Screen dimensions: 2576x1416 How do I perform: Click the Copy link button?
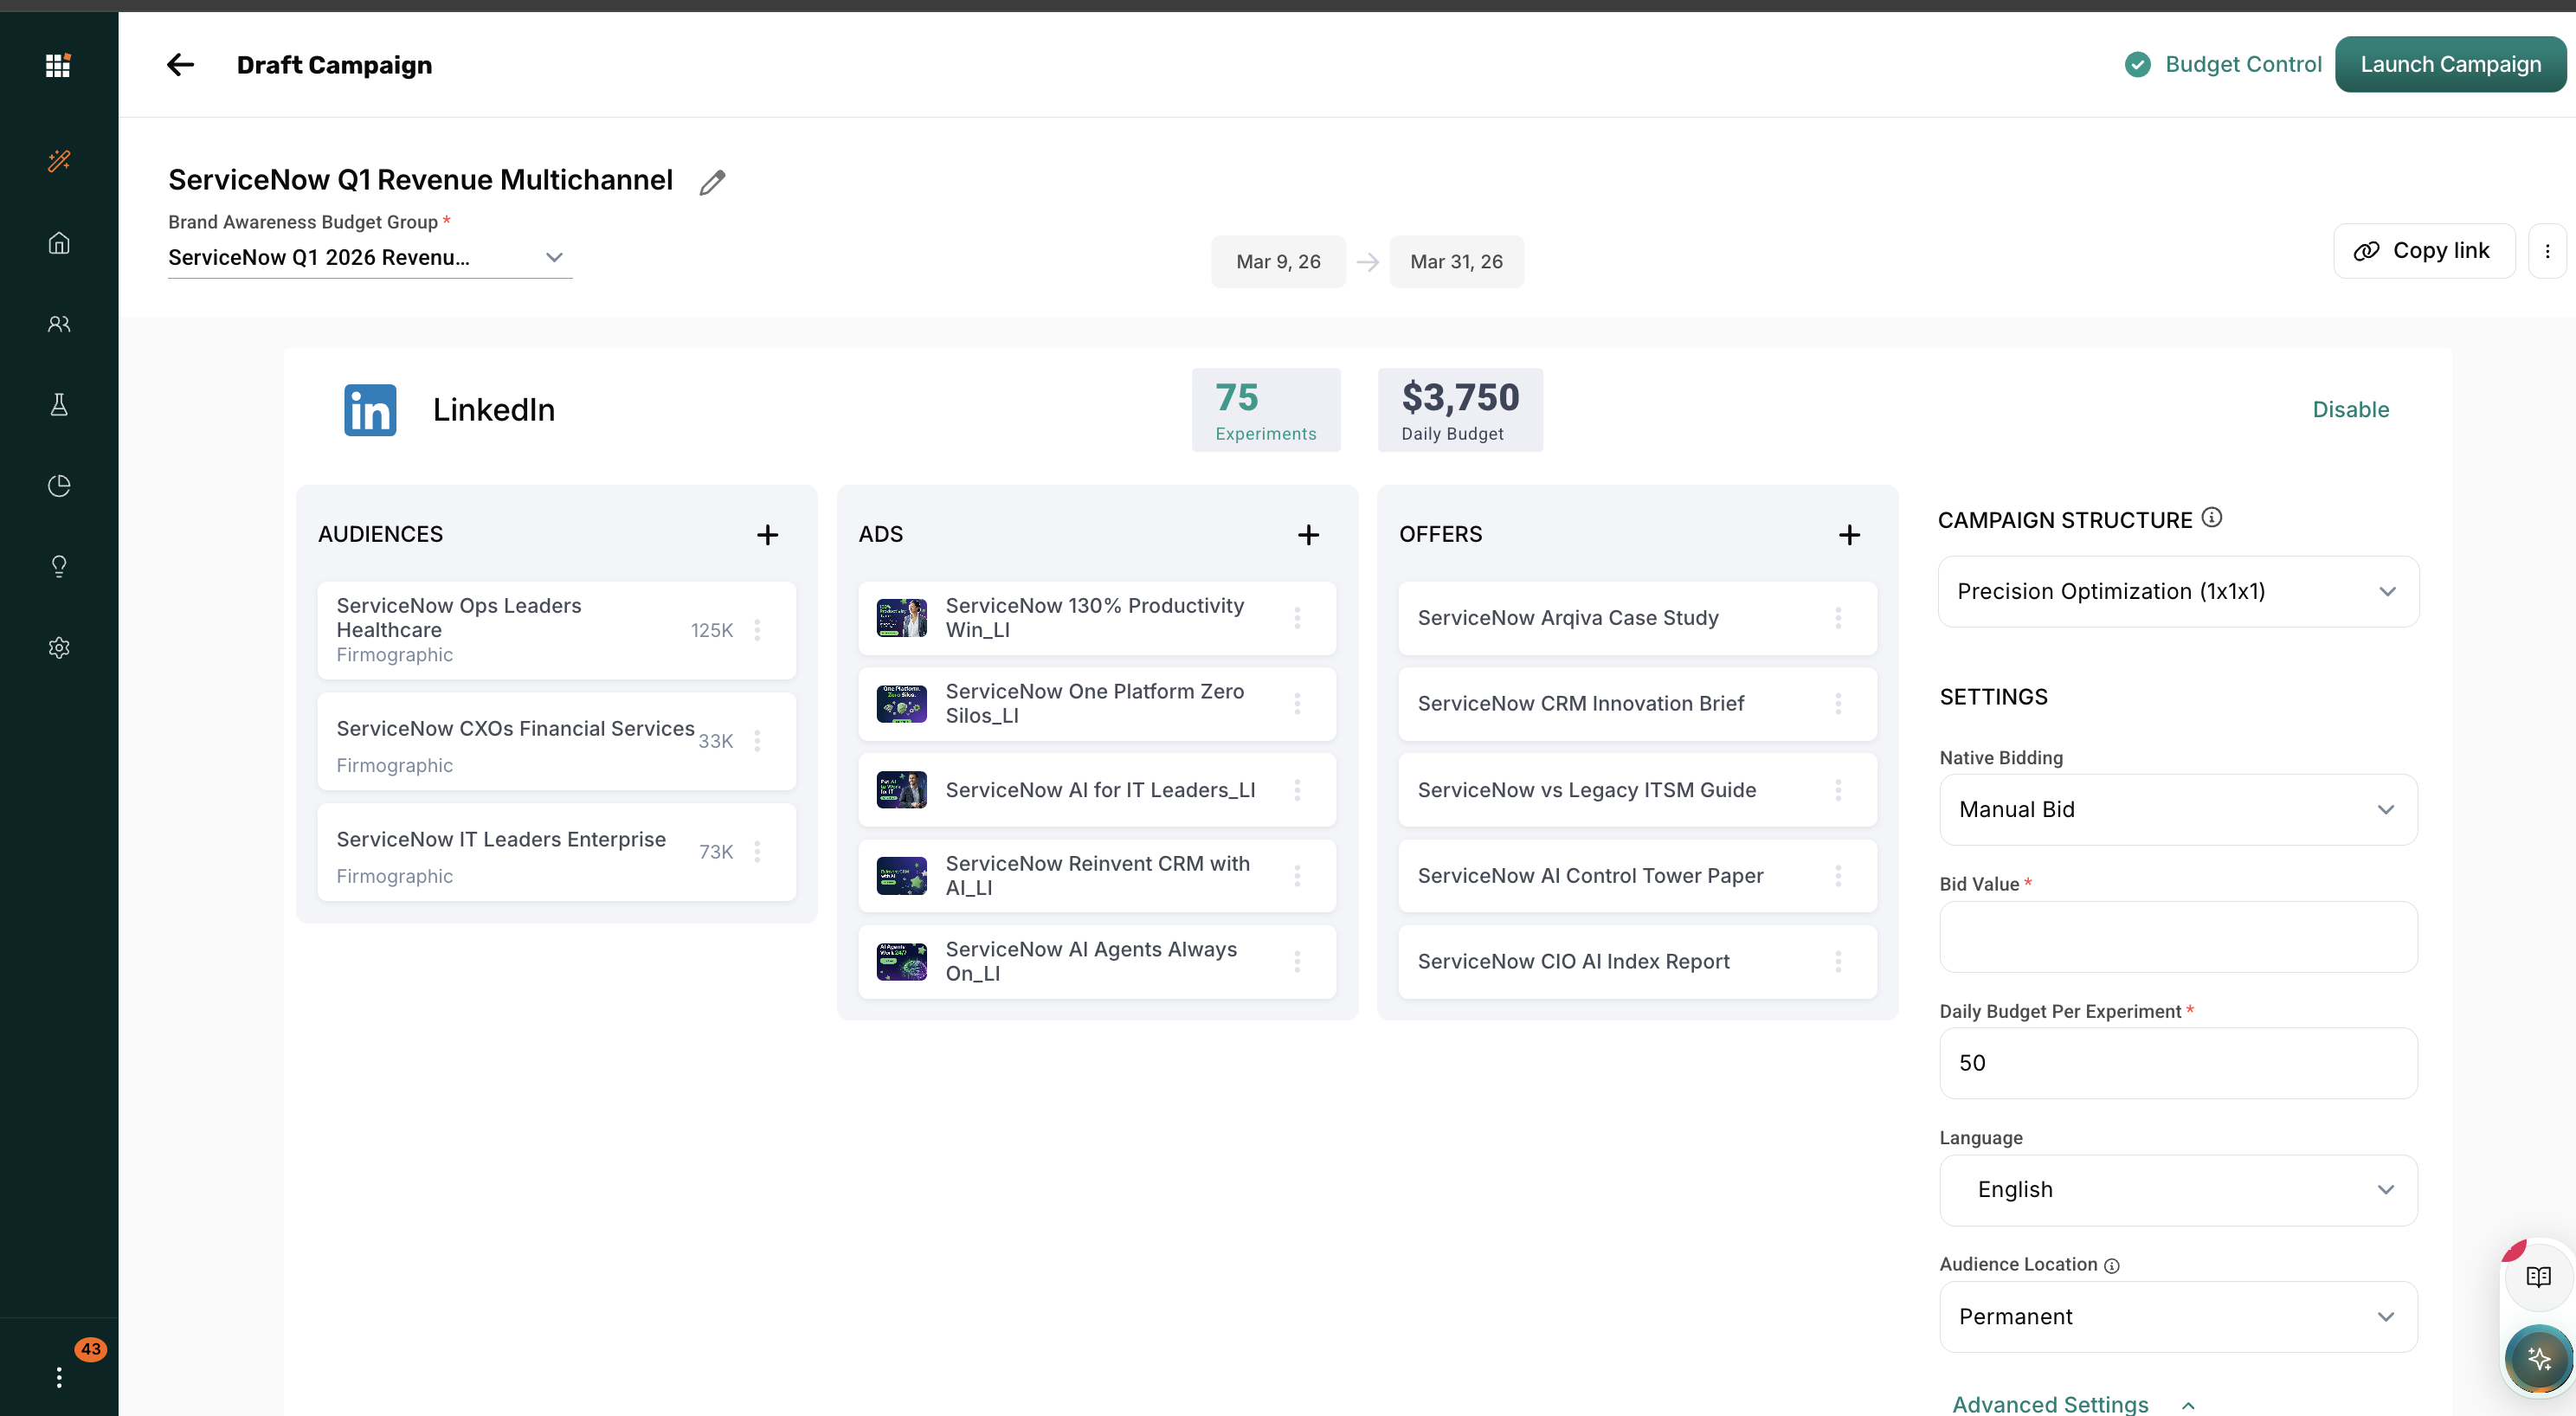coord(2424,250)
